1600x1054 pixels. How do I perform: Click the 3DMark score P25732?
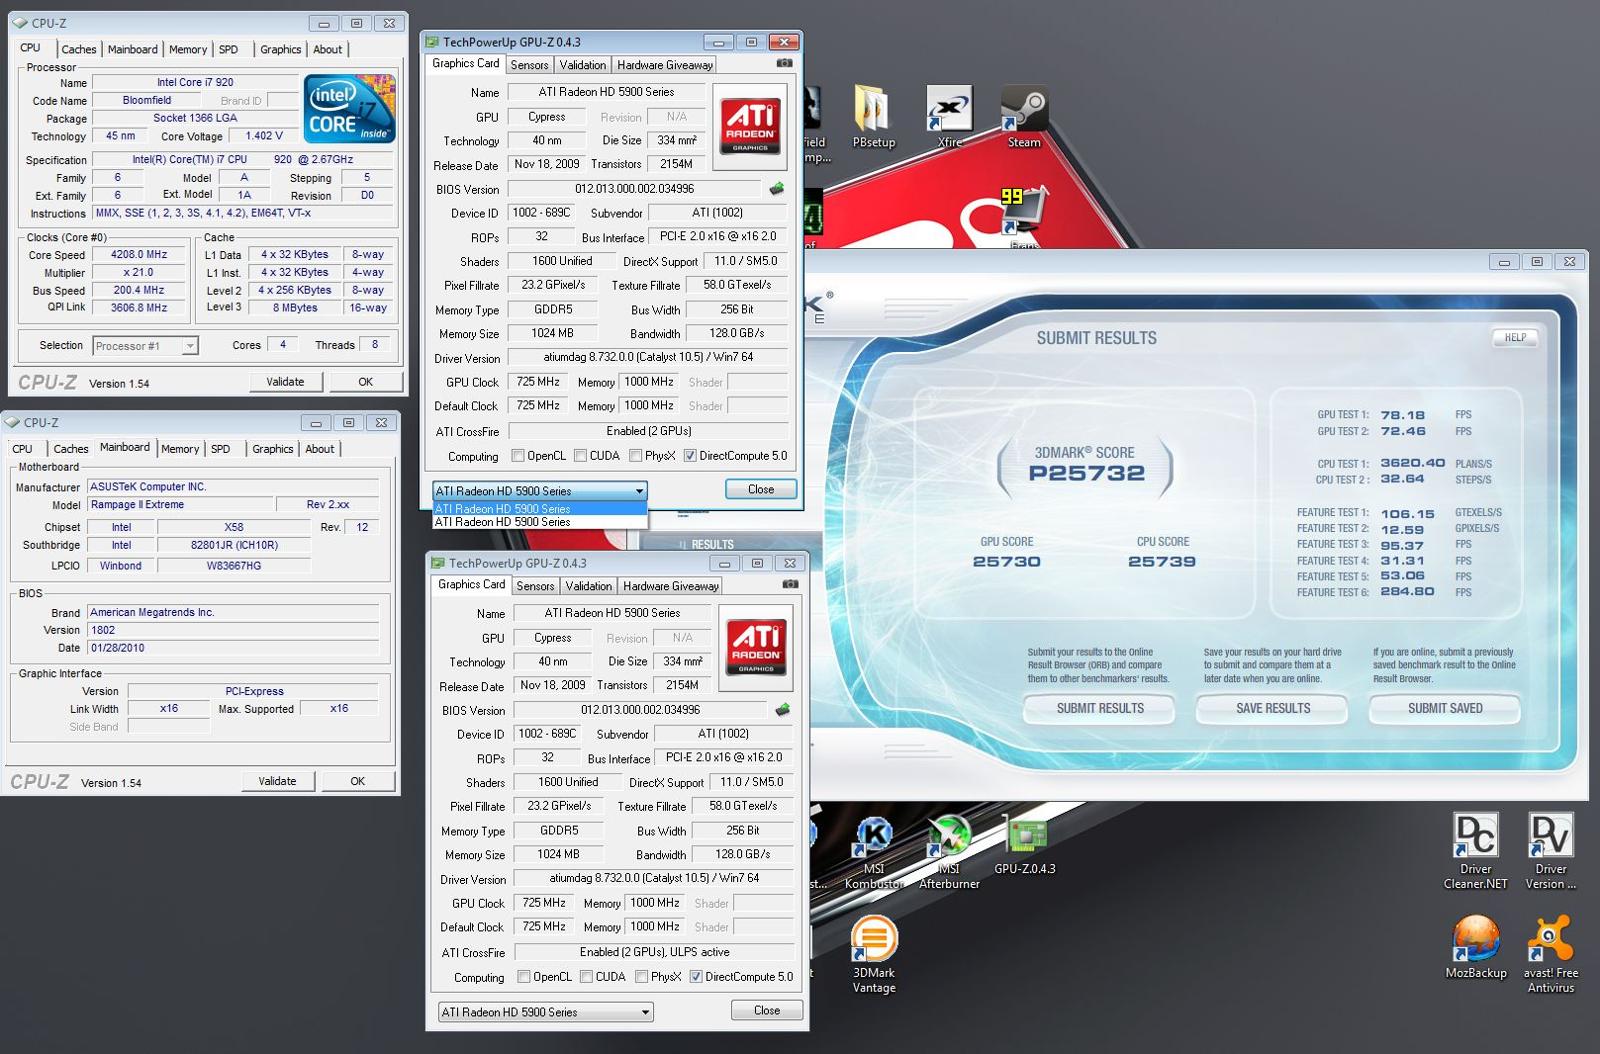pos(1087,473)
